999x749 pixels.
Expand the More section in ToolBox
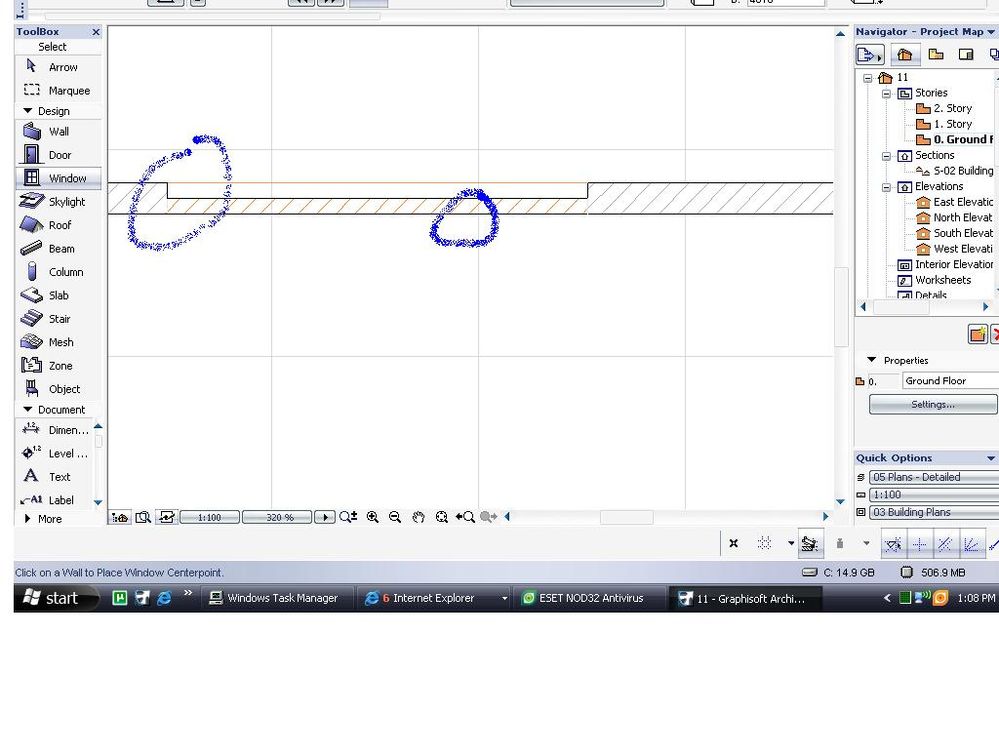tap(27, 518)
